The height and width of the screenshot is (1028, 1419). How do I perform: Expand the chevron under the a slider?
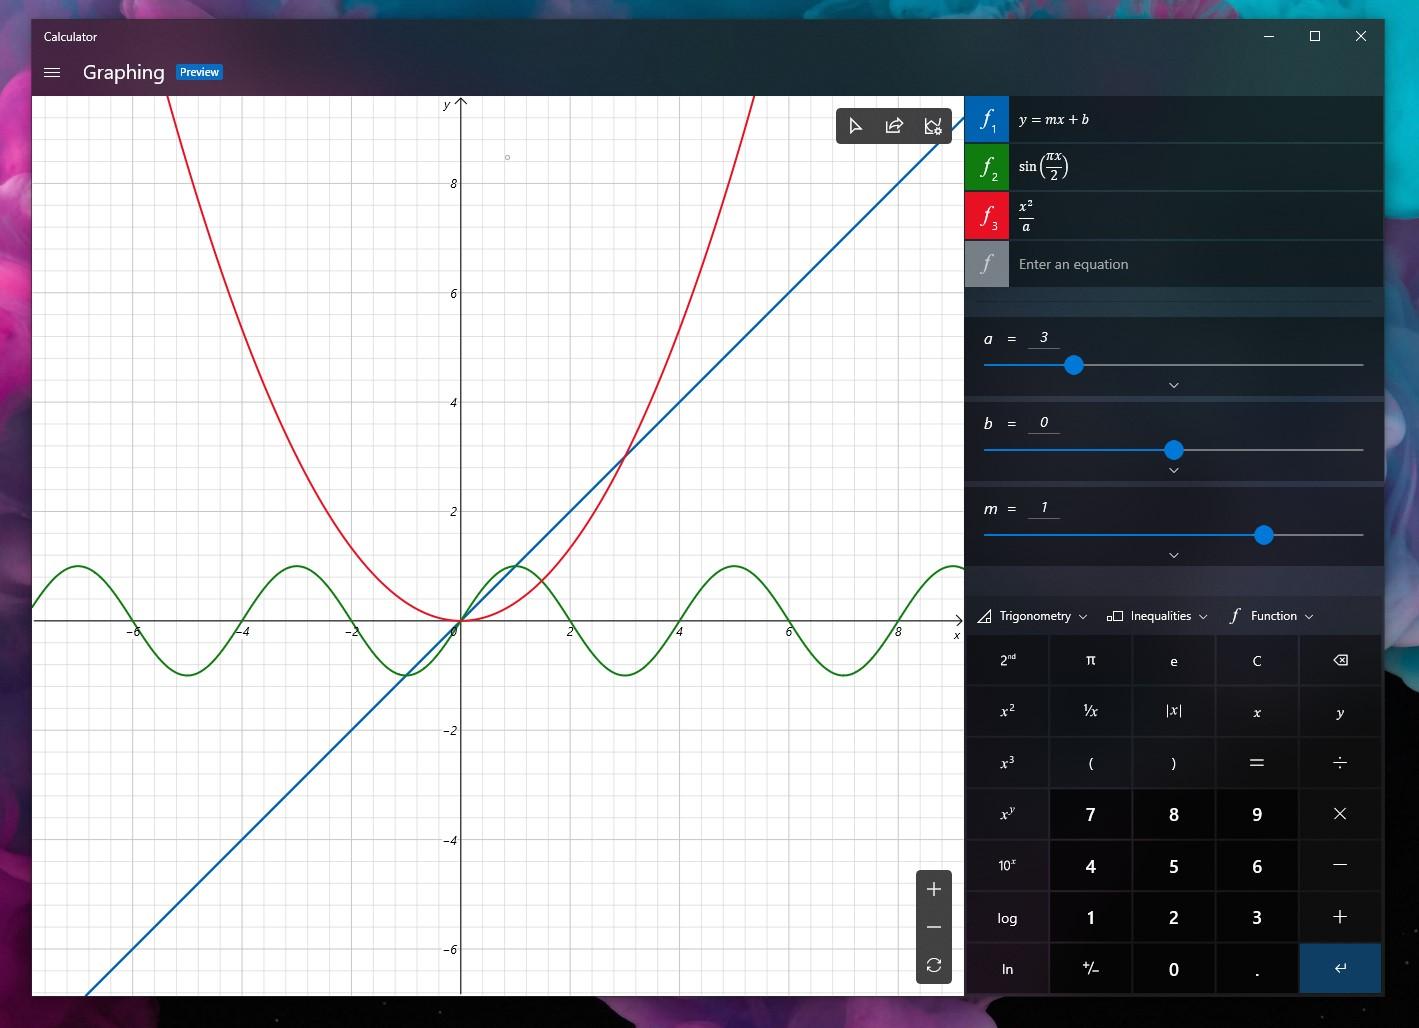[1173, 385]
